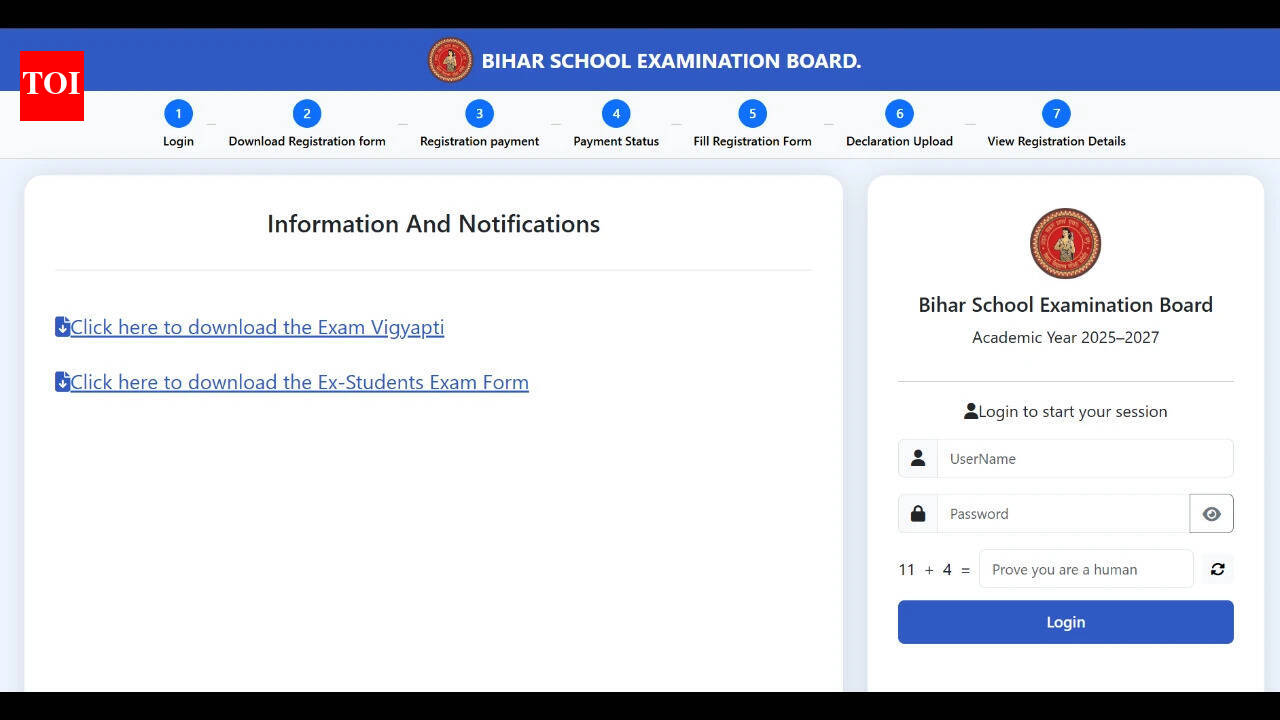Screen dimensions: 1280x720
Task: Select step 3 Registration payment circle
Action: tap(479, 114)
